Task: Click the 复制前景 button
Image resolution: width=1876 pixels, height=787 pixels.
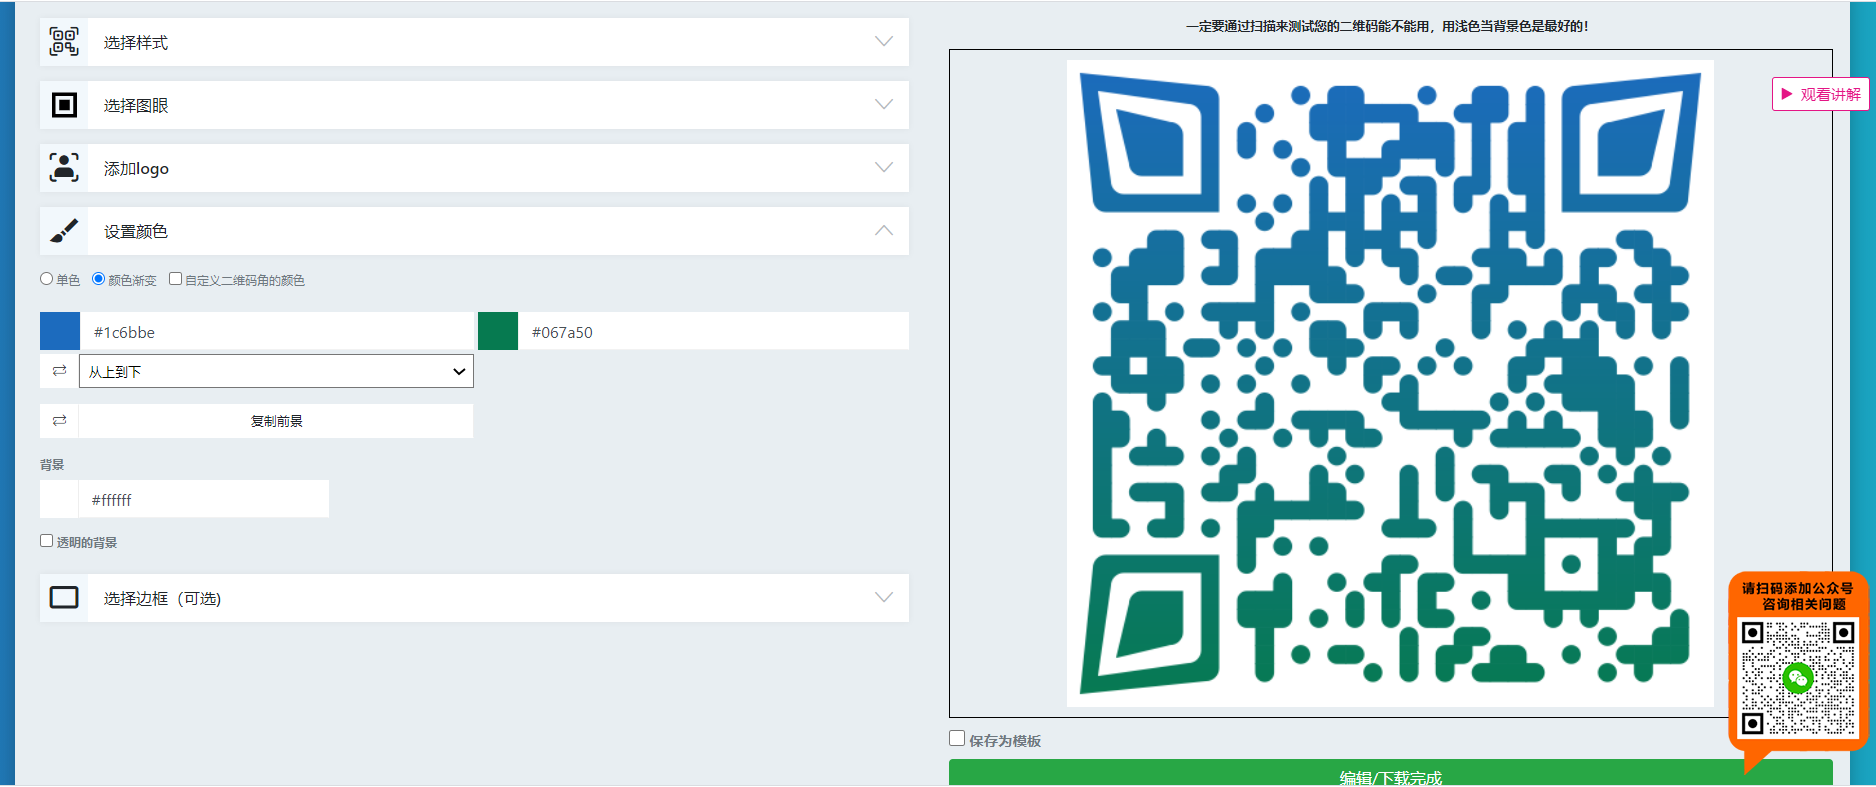Action: (276, 421)
